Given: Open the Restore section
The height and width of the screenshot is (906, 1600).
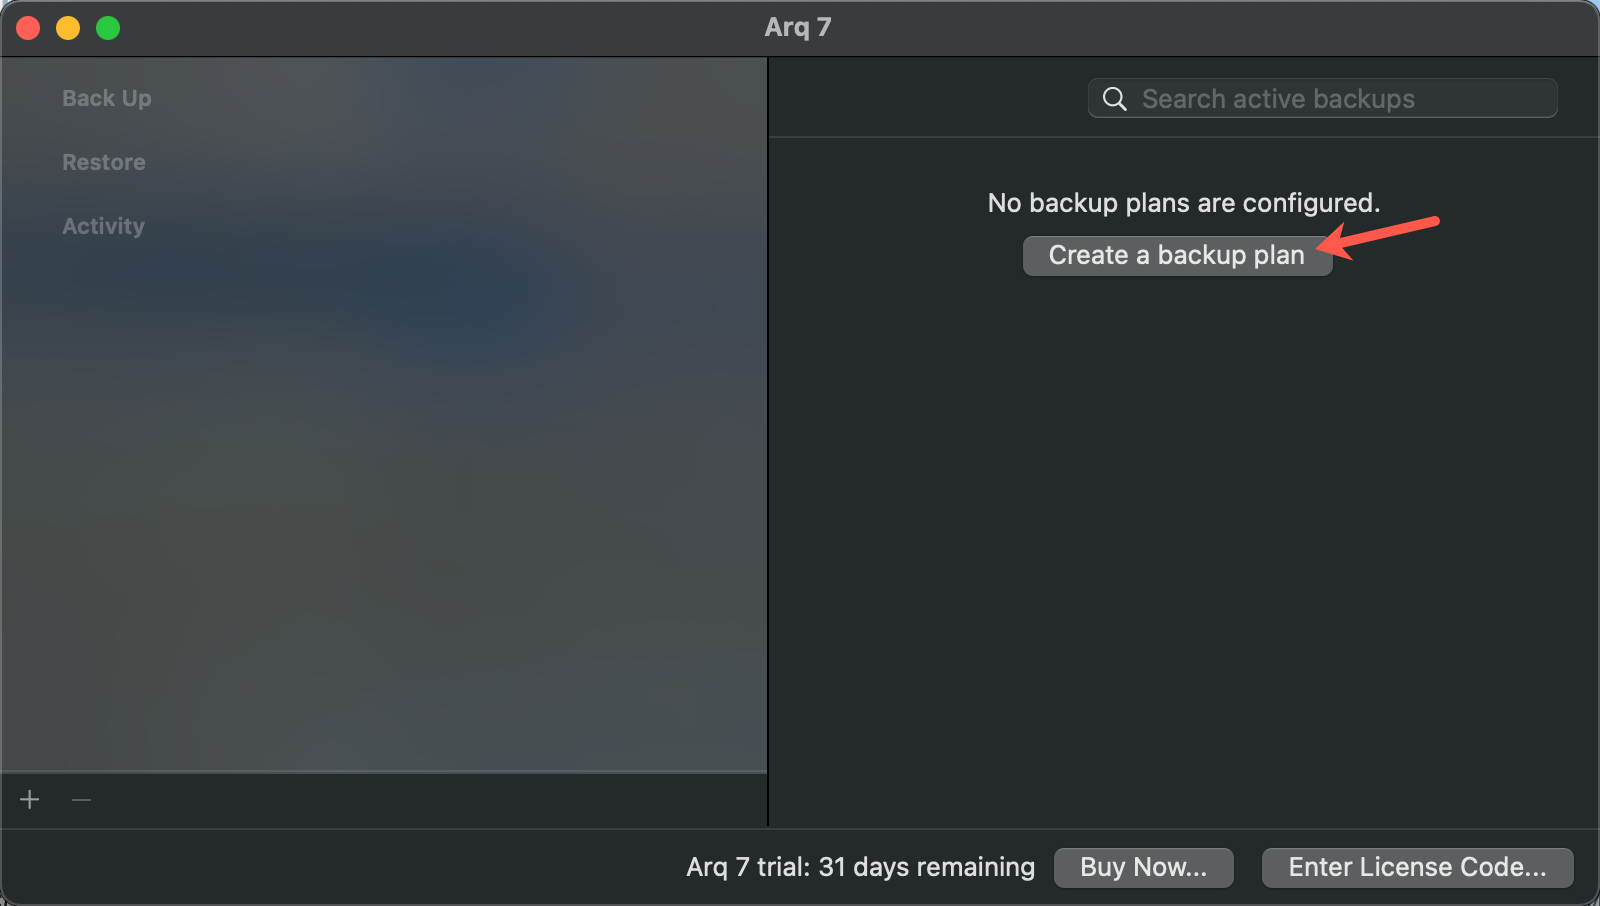Looking at the screenshot, I should [x=104, y=162].
